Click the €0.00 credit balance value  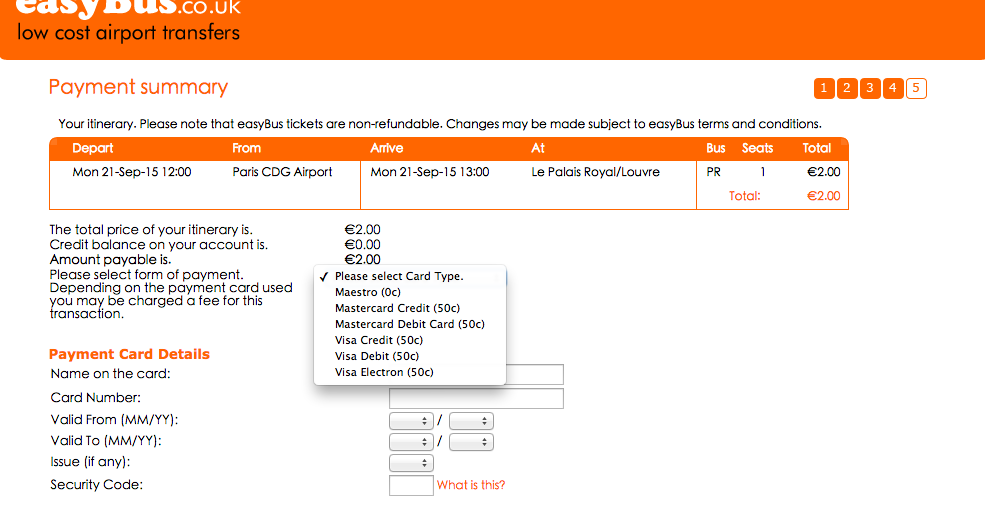(x=362, y=245)
